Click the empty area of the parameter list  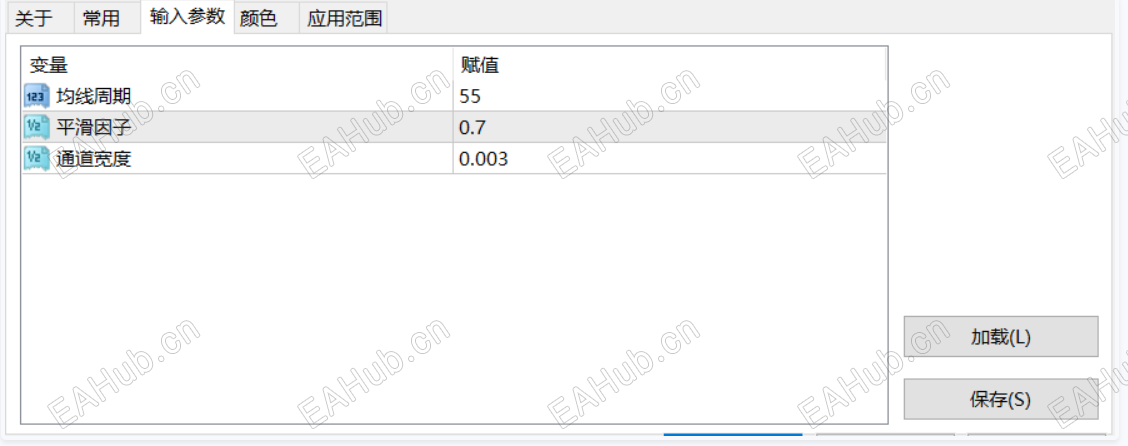point(454,298)
